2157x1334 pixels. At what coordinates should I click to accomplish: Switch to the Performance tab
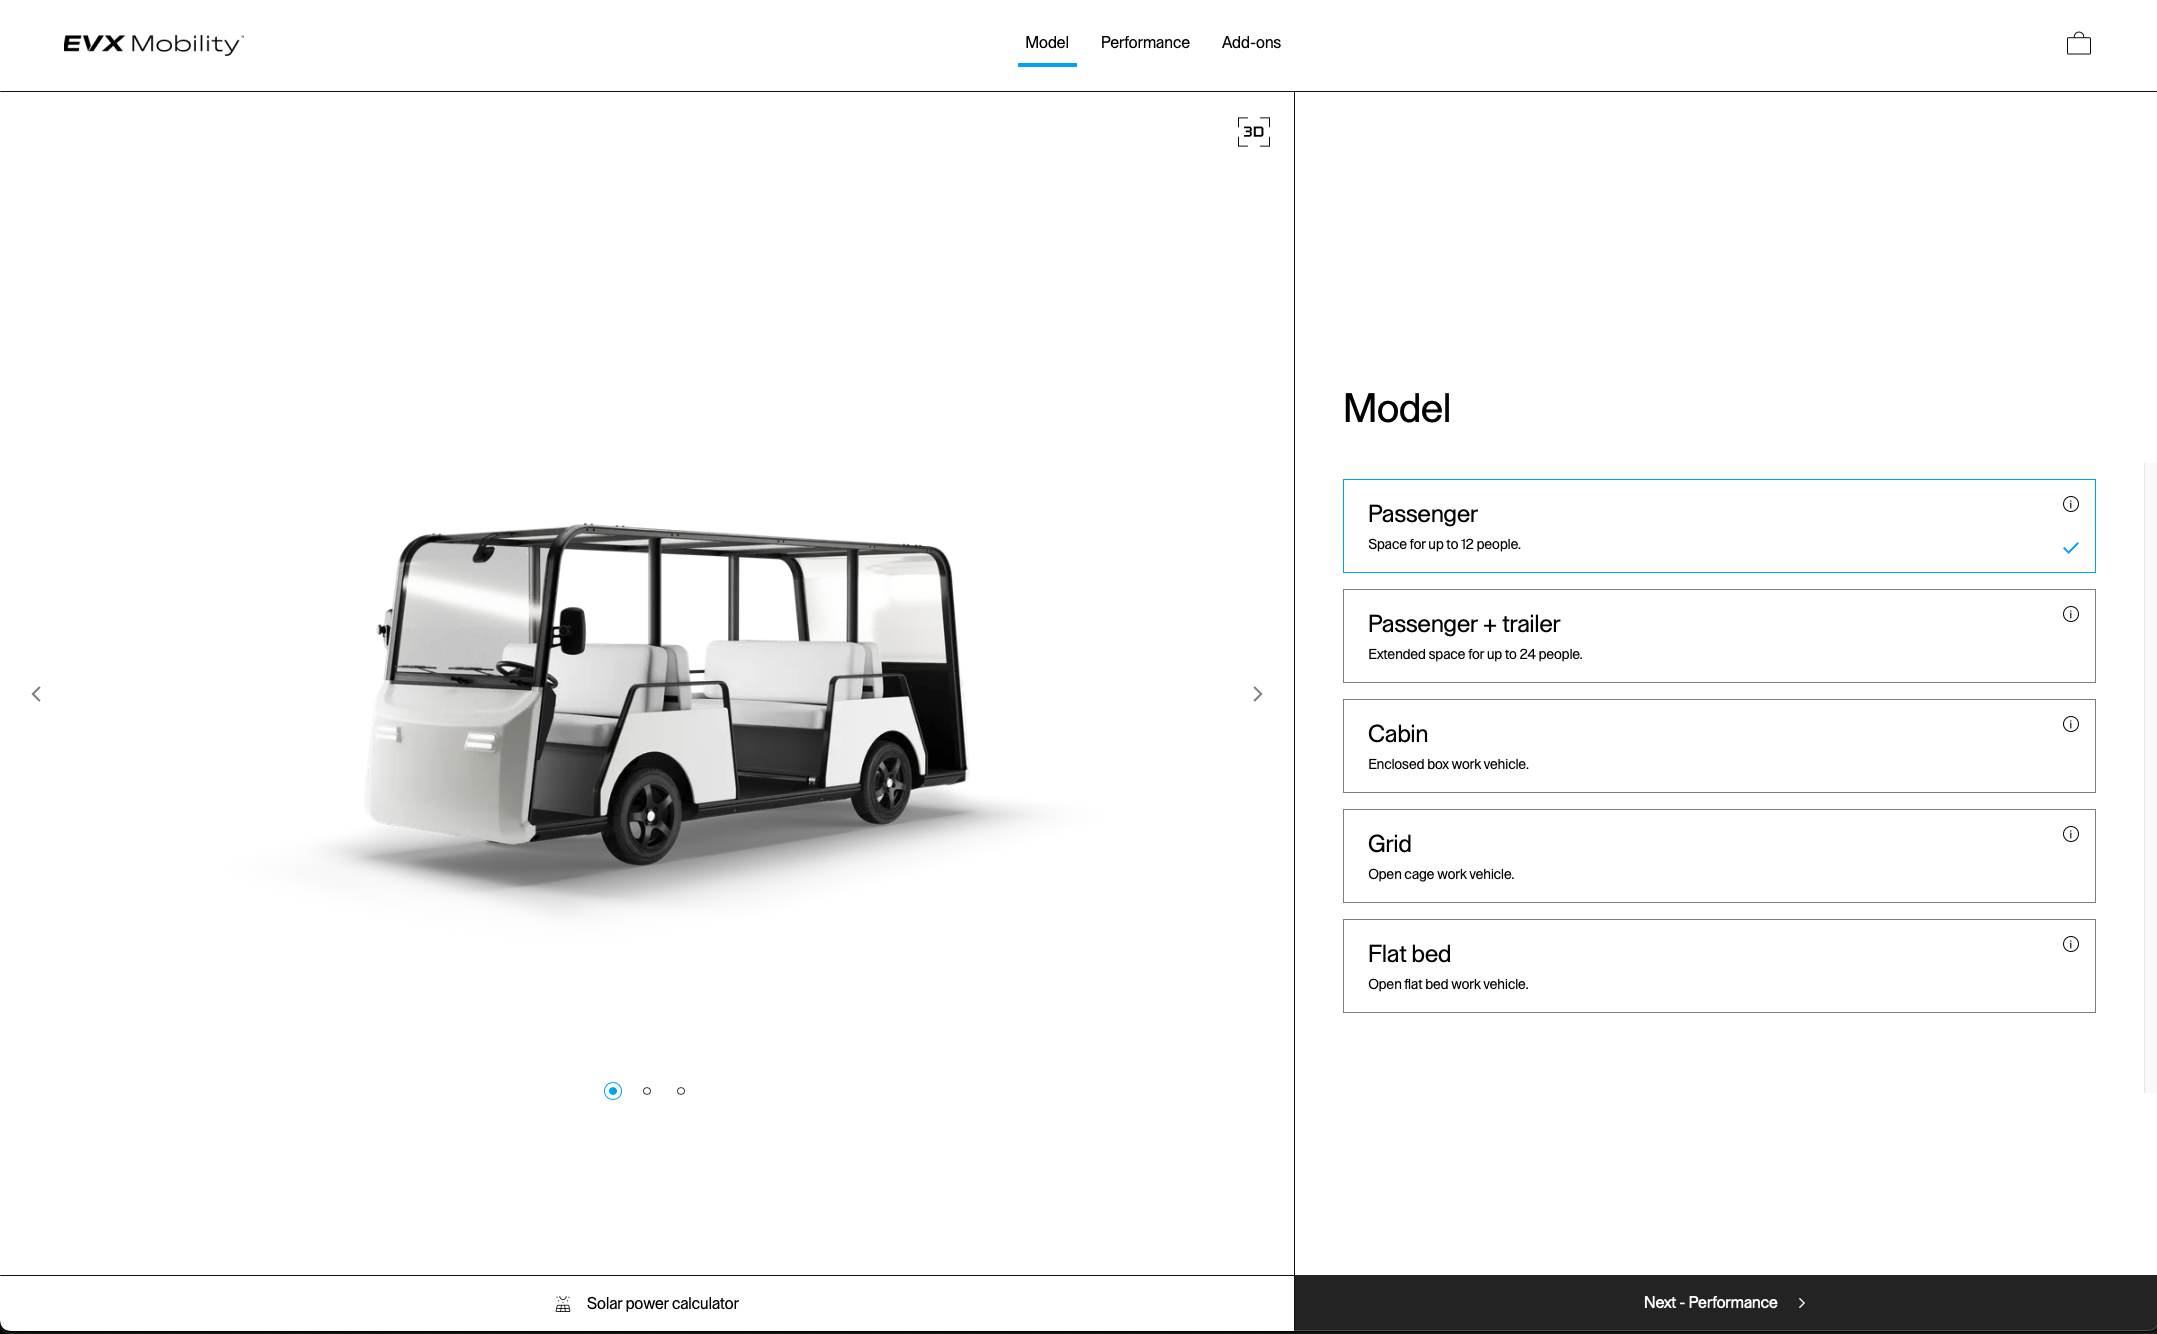[x=1145, y=43]
